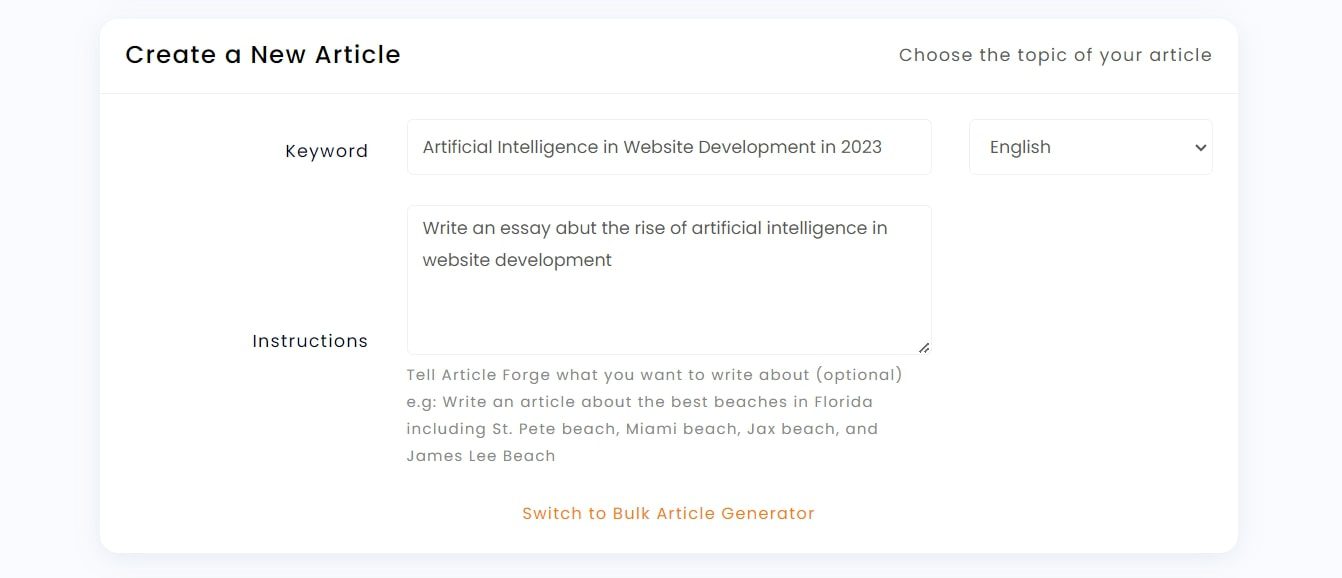
Task: Click the "Instructions" field label
Action: click(311, 341)
